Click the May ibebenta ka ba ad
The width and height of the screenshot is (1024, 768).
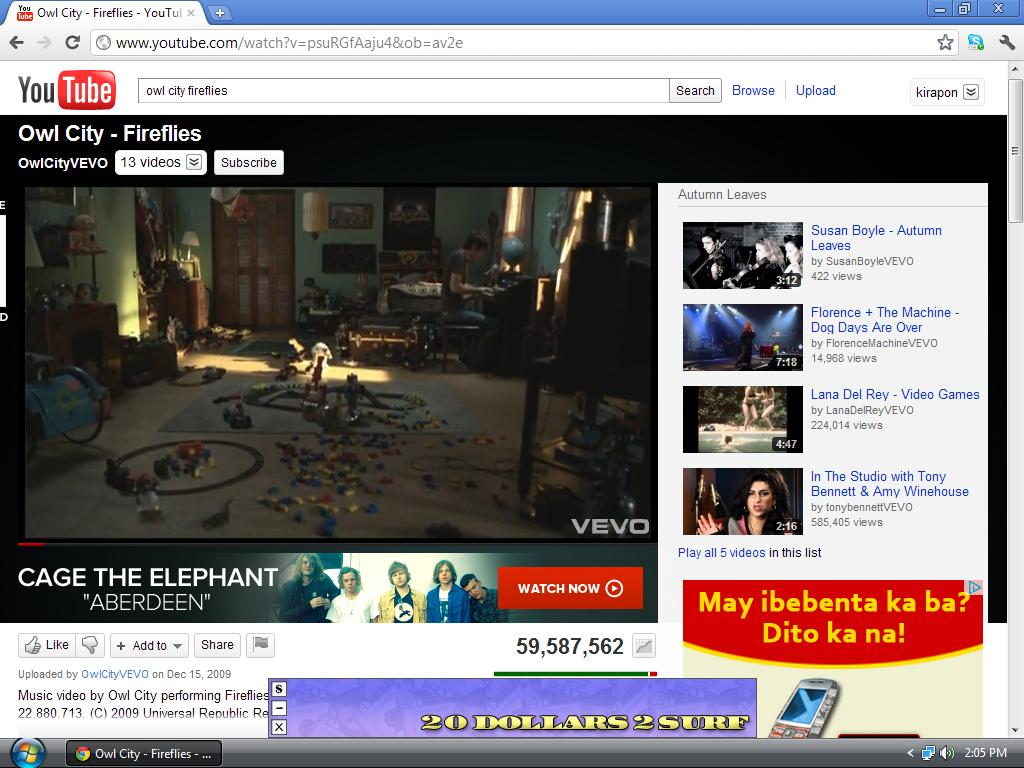pos(833,658)
